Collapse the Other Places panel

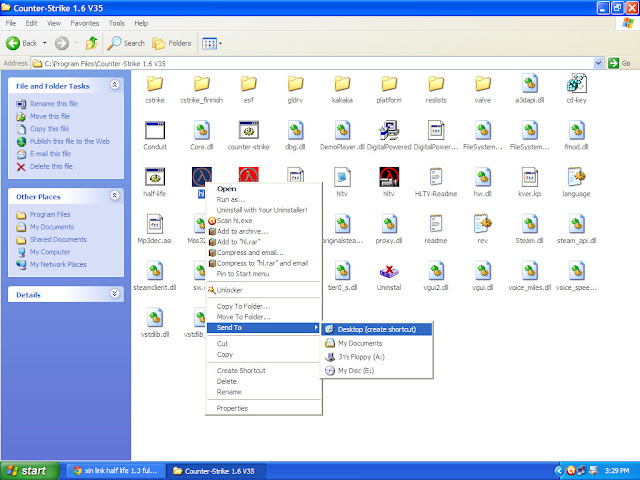(x=115, y=196)
